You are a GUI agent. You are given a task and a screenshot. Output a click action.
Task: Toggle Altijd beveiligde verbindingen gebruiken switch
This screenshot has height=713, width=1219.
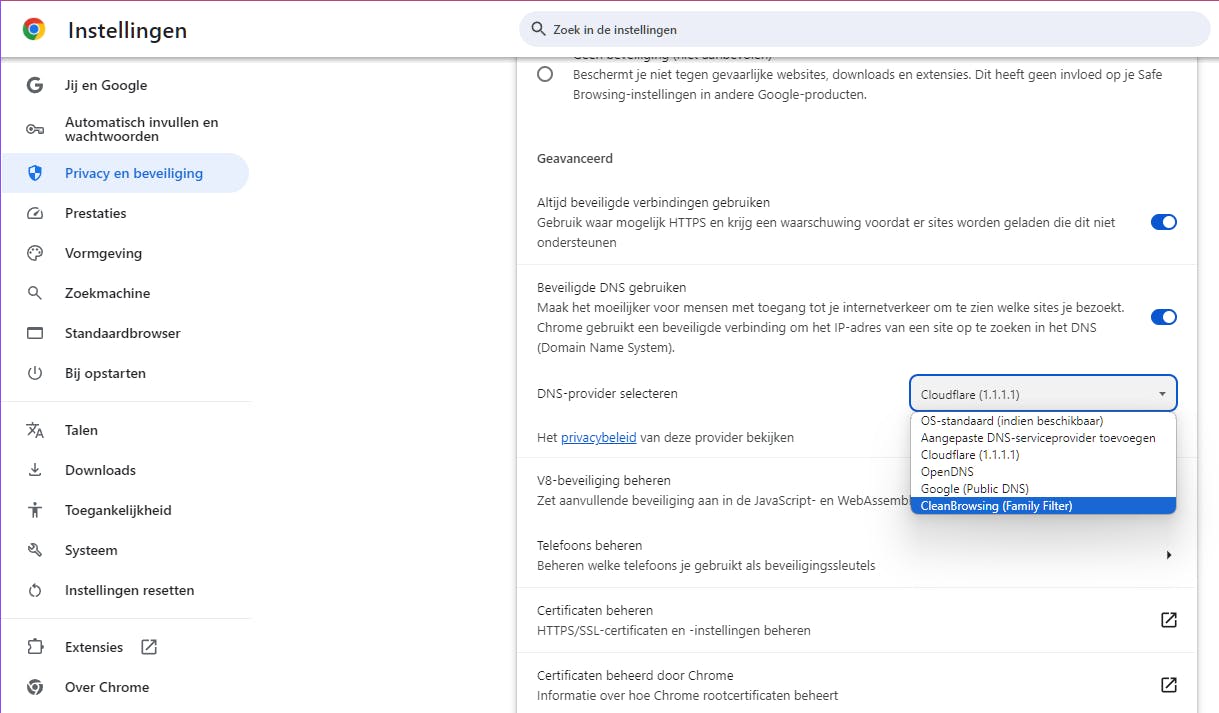point(1164,222)
